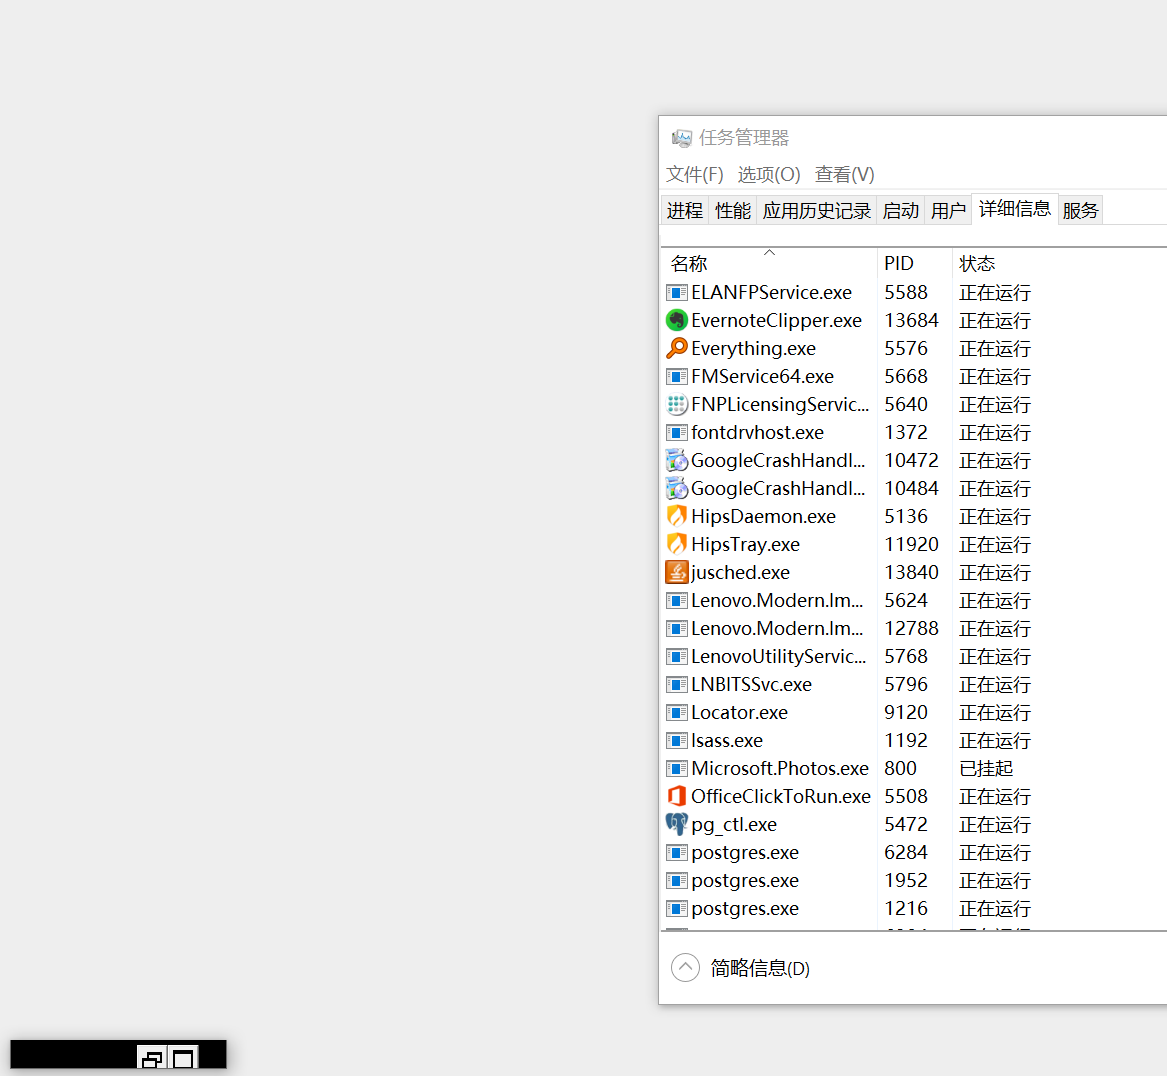Click the LenovoUtilityServic... process icon

click(677, 656)
